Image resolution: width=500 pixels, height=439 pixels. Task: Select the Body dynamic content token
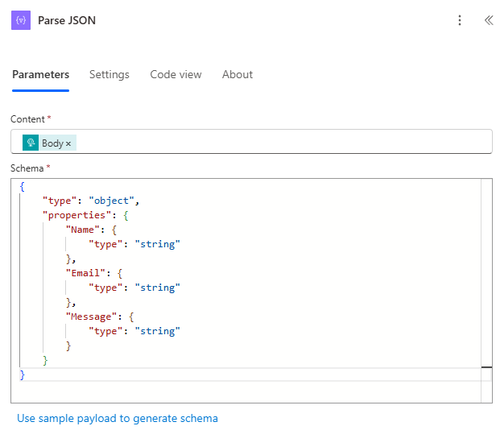(x=49, y=143)
